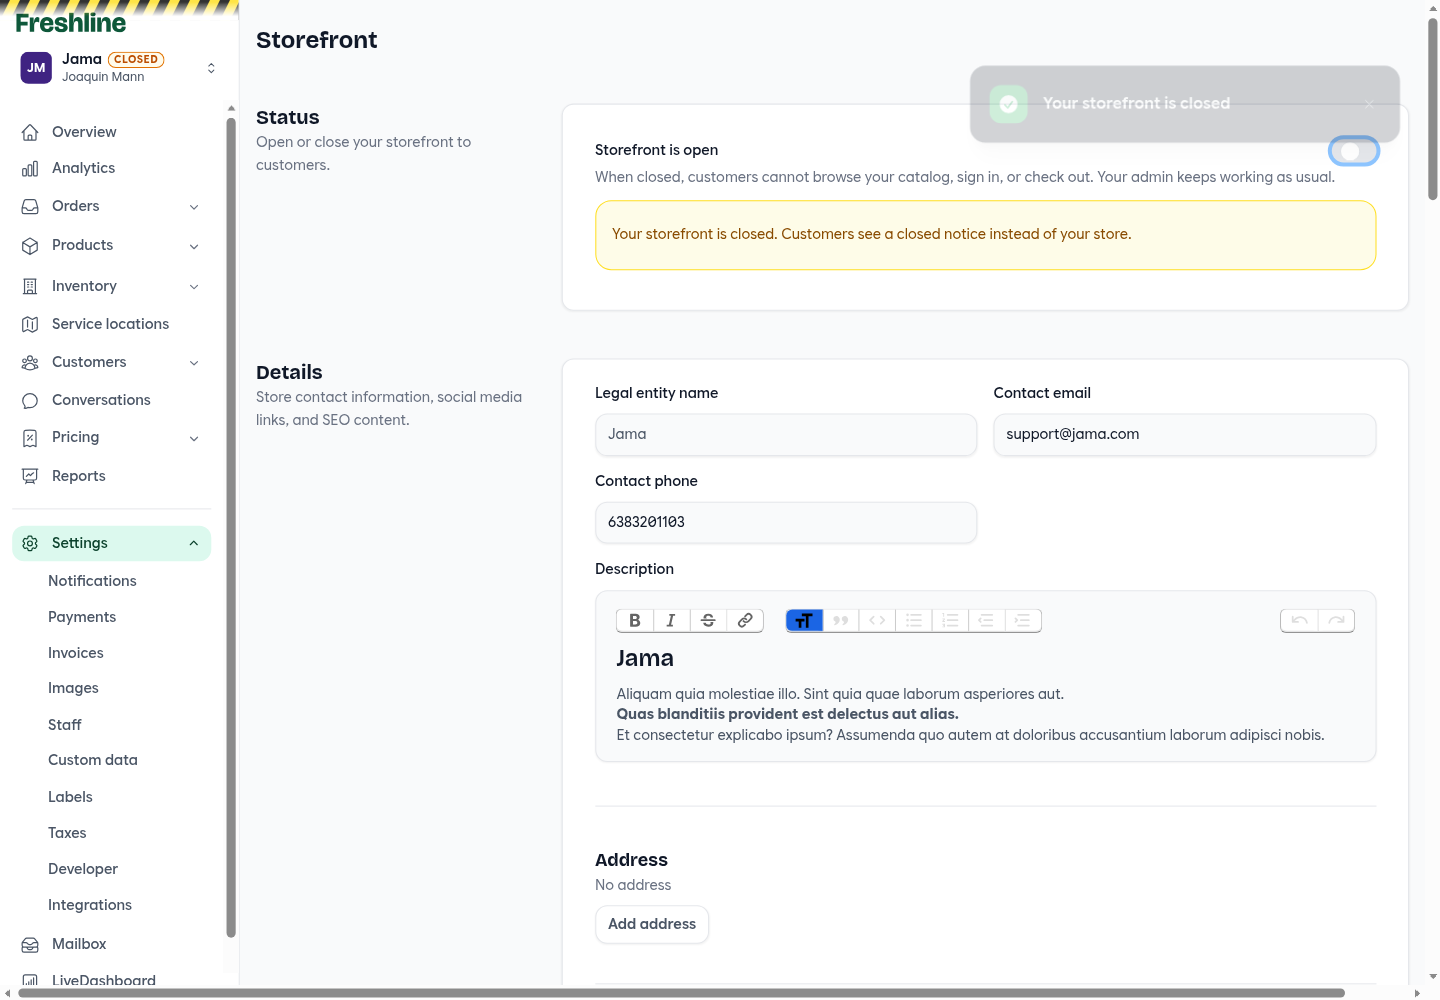Toggle bold formatting in the Description editor
This screenshot has height=1000, width=1440.
tap(635, 621)
